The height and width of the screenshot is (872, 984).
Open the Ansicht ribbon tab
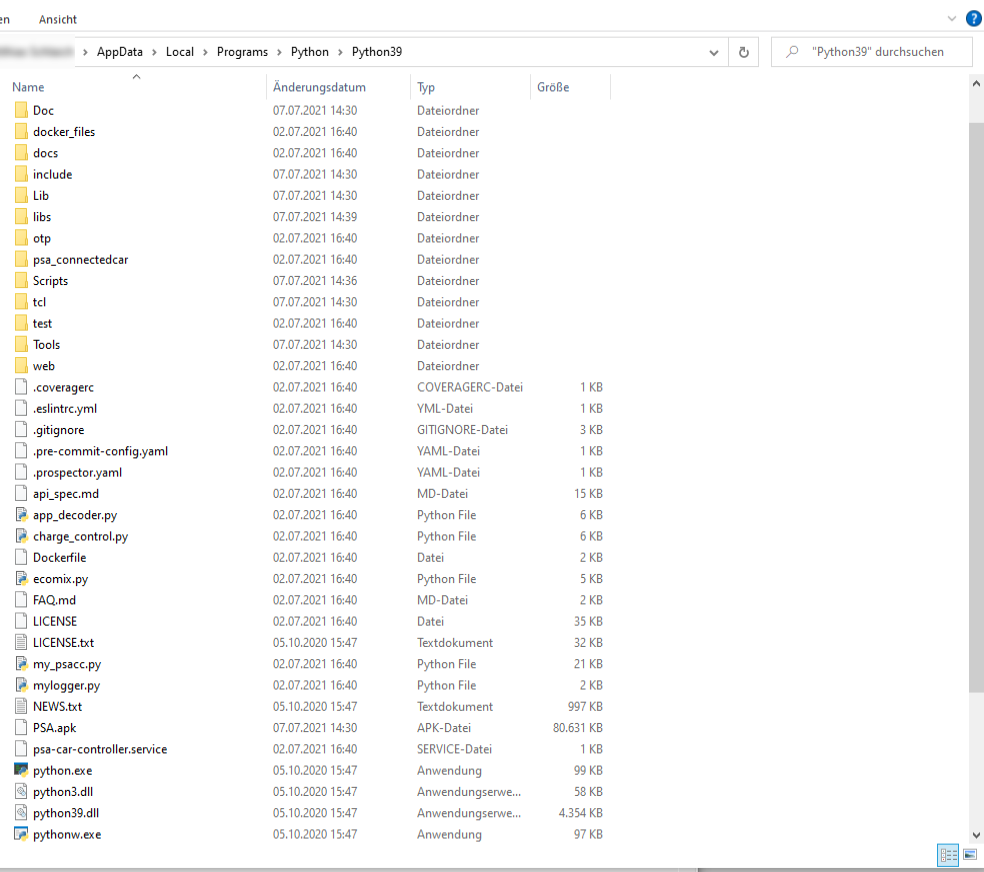click(58, 19)
